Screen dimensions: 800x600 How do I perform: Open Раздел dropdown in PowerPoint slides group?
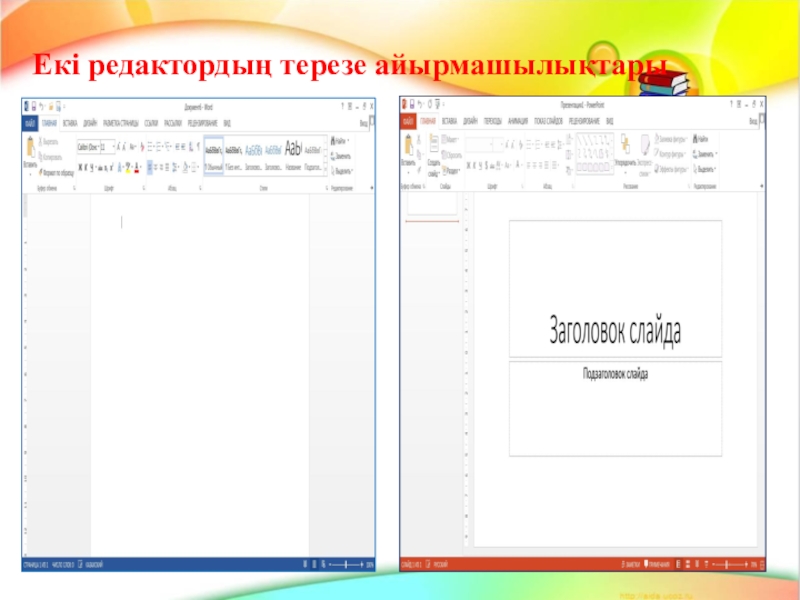pyautogui.click(x=451, y=170)
